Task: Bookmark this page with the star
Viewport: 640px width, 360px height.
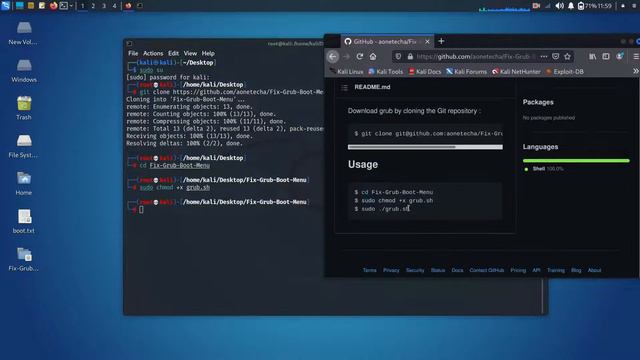Action: [x=567, y=57]
